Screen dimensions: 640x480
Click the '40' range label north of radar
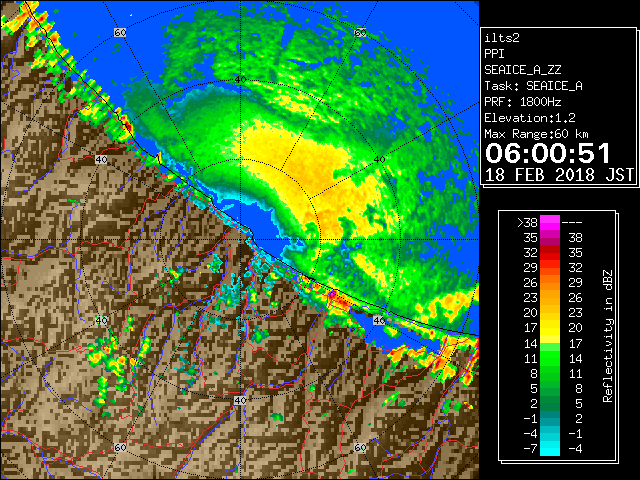(x=240, y=79)
